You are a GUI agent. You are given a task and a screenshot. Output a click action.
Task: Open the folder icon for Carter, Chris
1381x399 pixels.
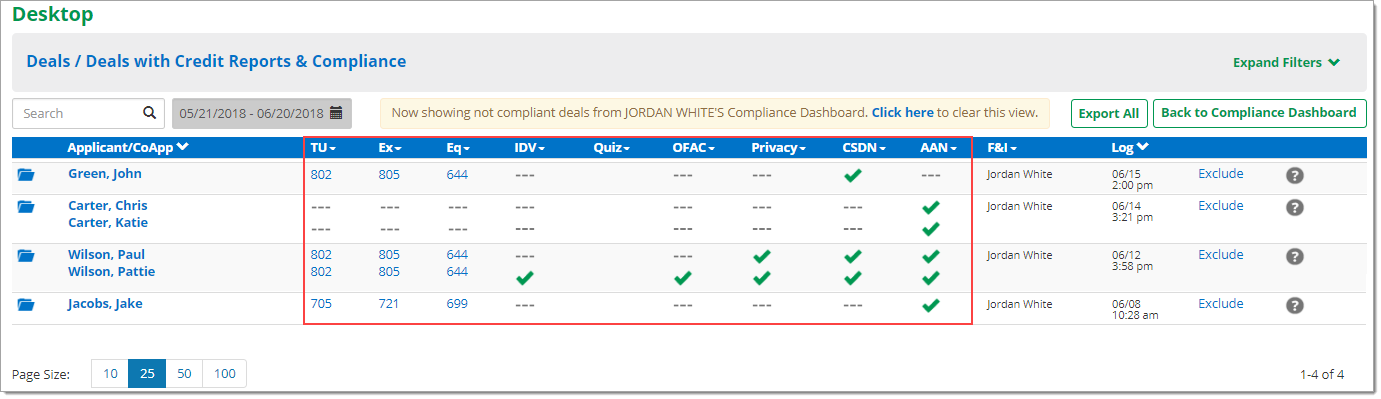[x=26, y=207]
